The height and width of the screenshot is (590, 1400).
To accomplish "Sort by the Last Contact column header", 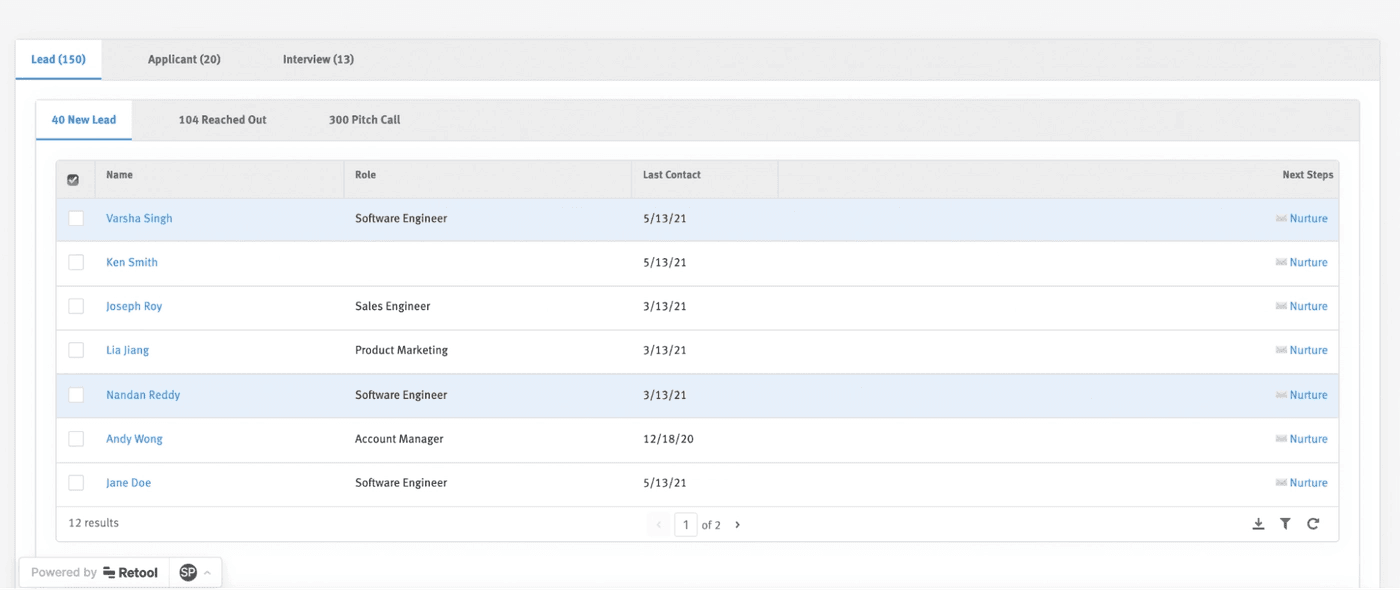I will tap(671, 175).
